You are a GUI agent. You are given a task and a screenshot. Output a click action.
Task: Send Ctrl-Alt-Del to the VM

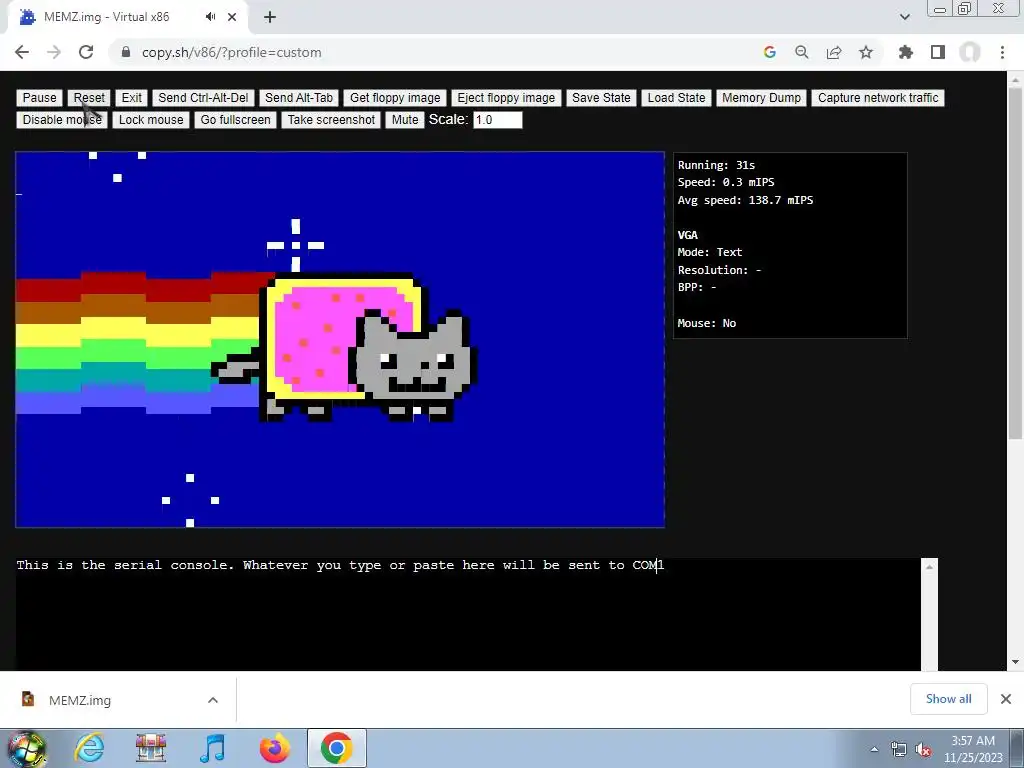(203, 98)
